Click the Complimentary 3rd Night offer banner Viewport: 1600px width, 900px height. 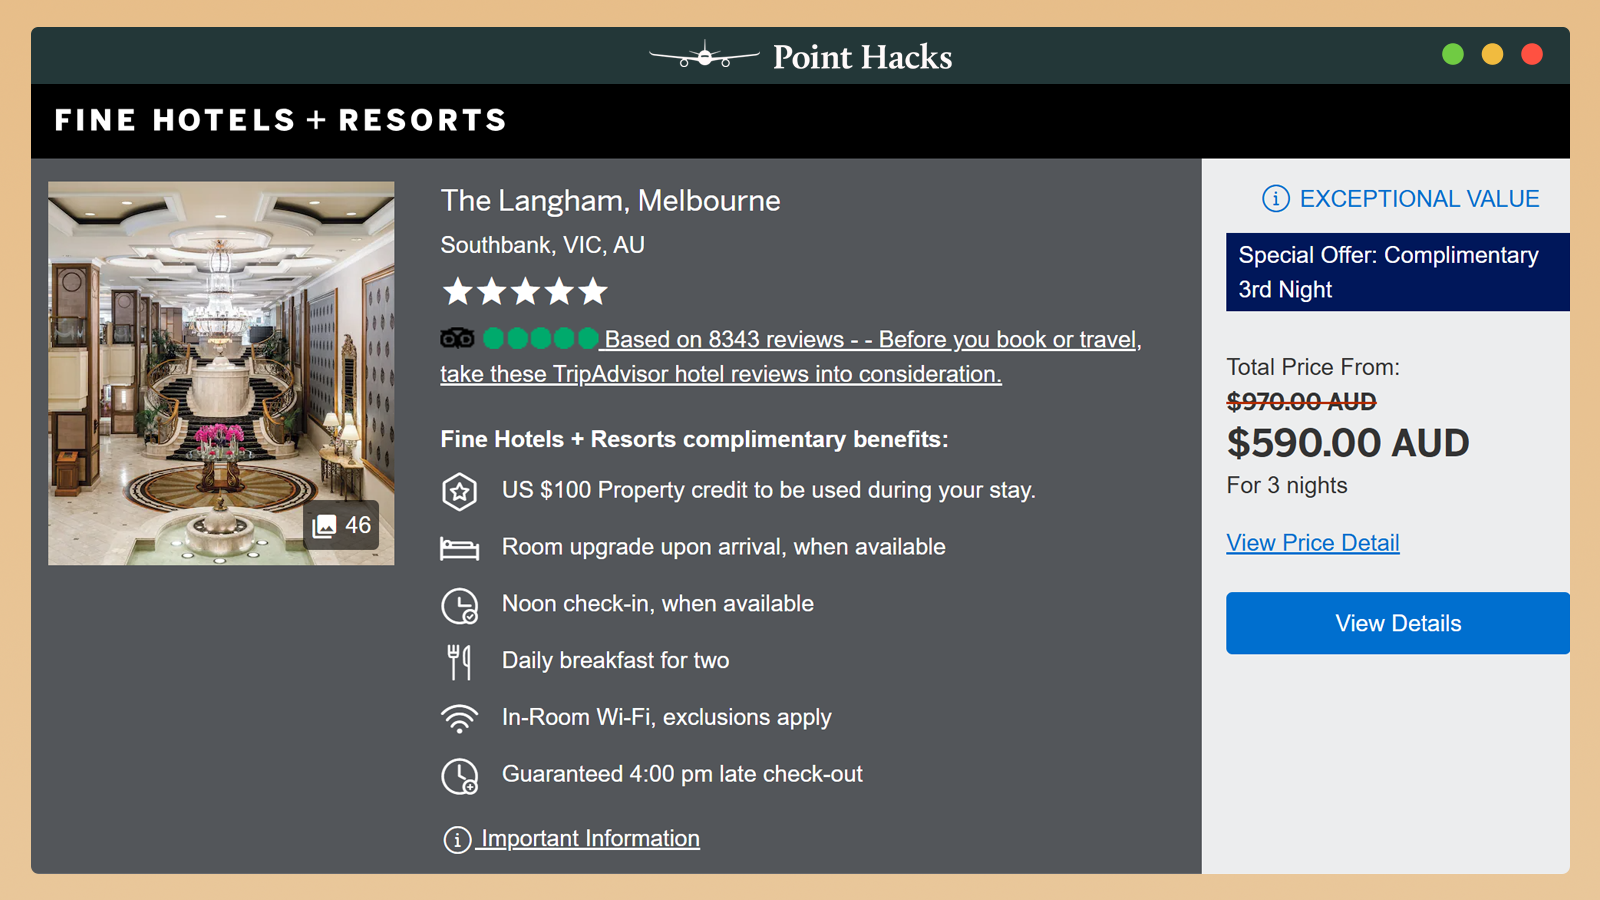pos(1396,272)
